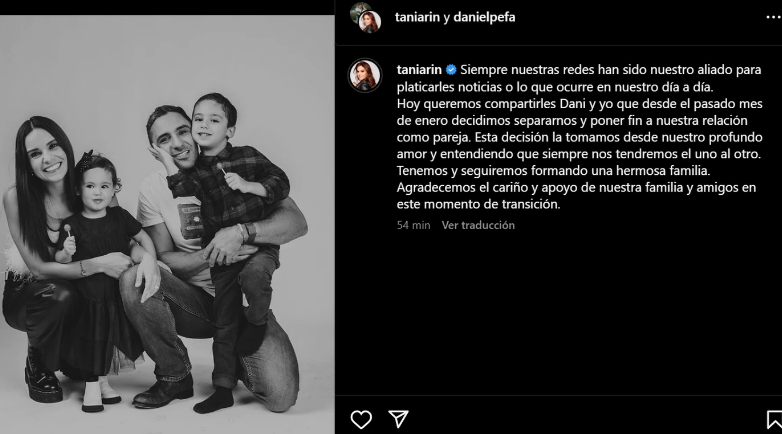782x434 pixels.
Task: Share post via paper plane icon
Action: coord(398,419)
